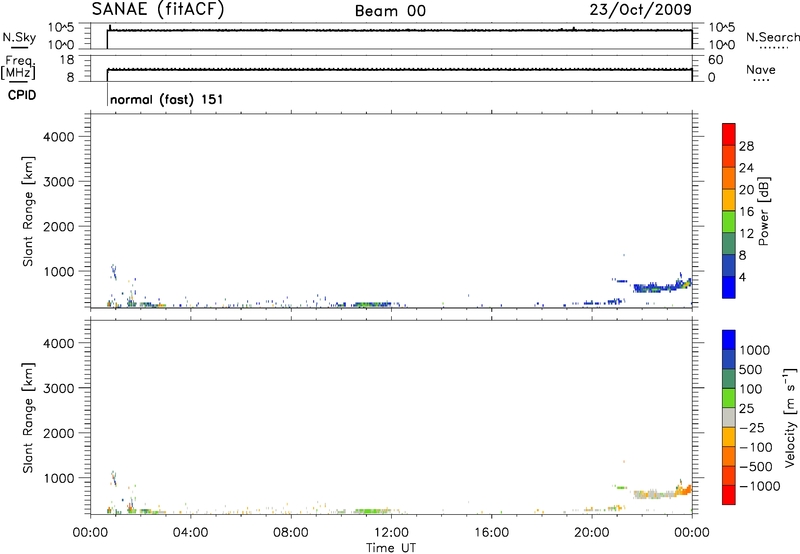Click the Slant Range label of the power panel
The height and width of the screenshot is (554, 800).
28,211
